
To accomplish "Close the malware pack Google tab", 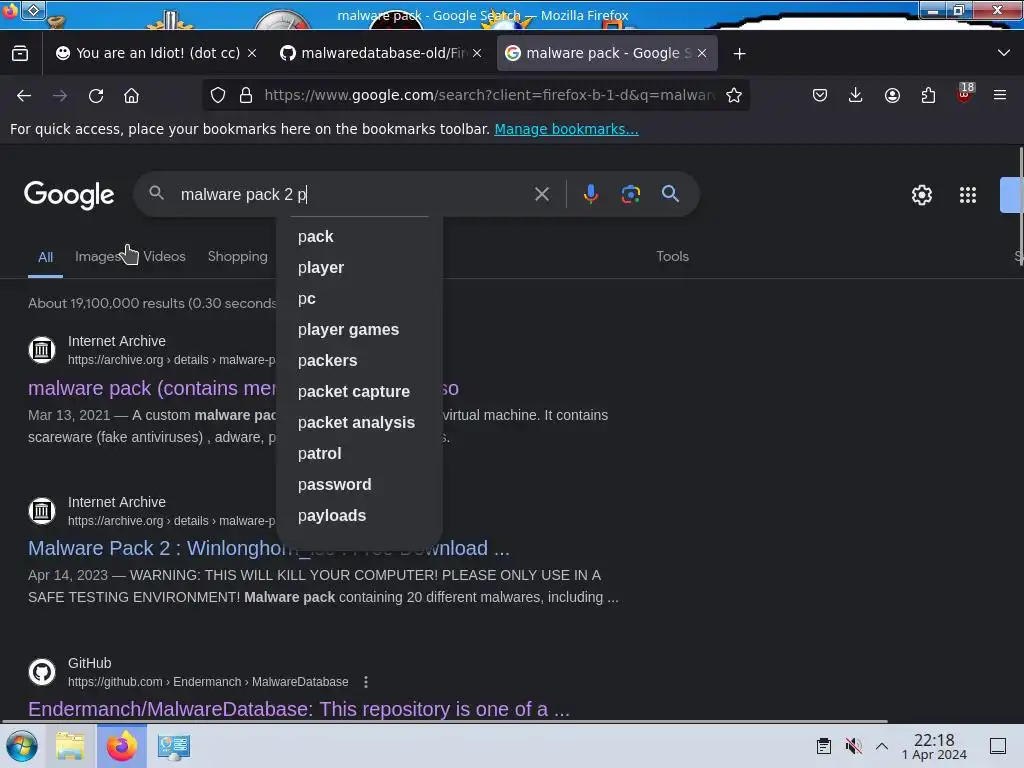I will coord(702,54).
